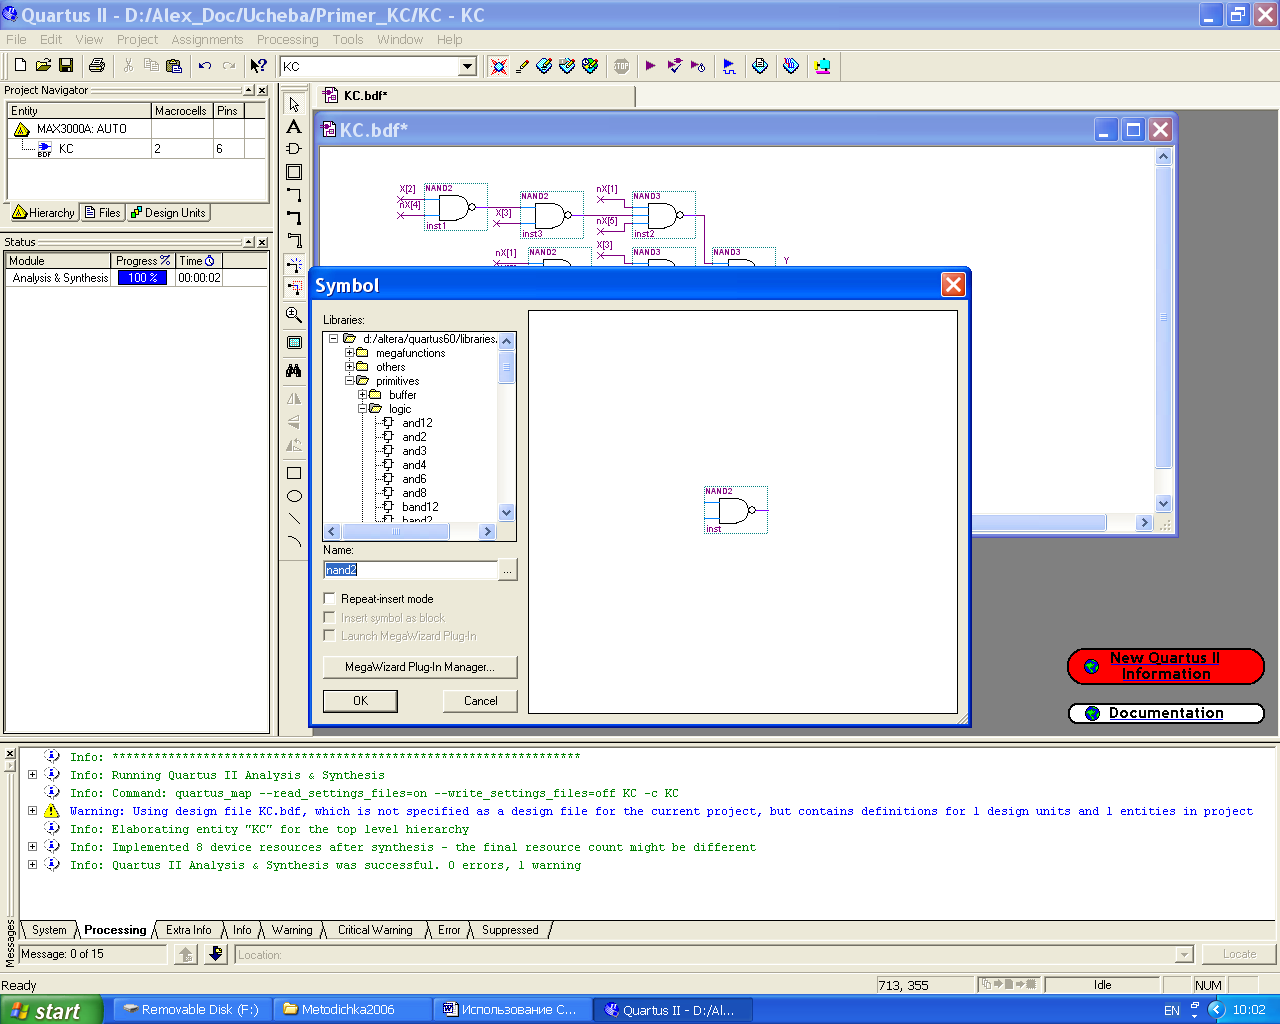Viewport: 1280px width, 1024px height.
Task: Click the Analysis & Synthesis 100% progress bar
Action: pos(142,278)
